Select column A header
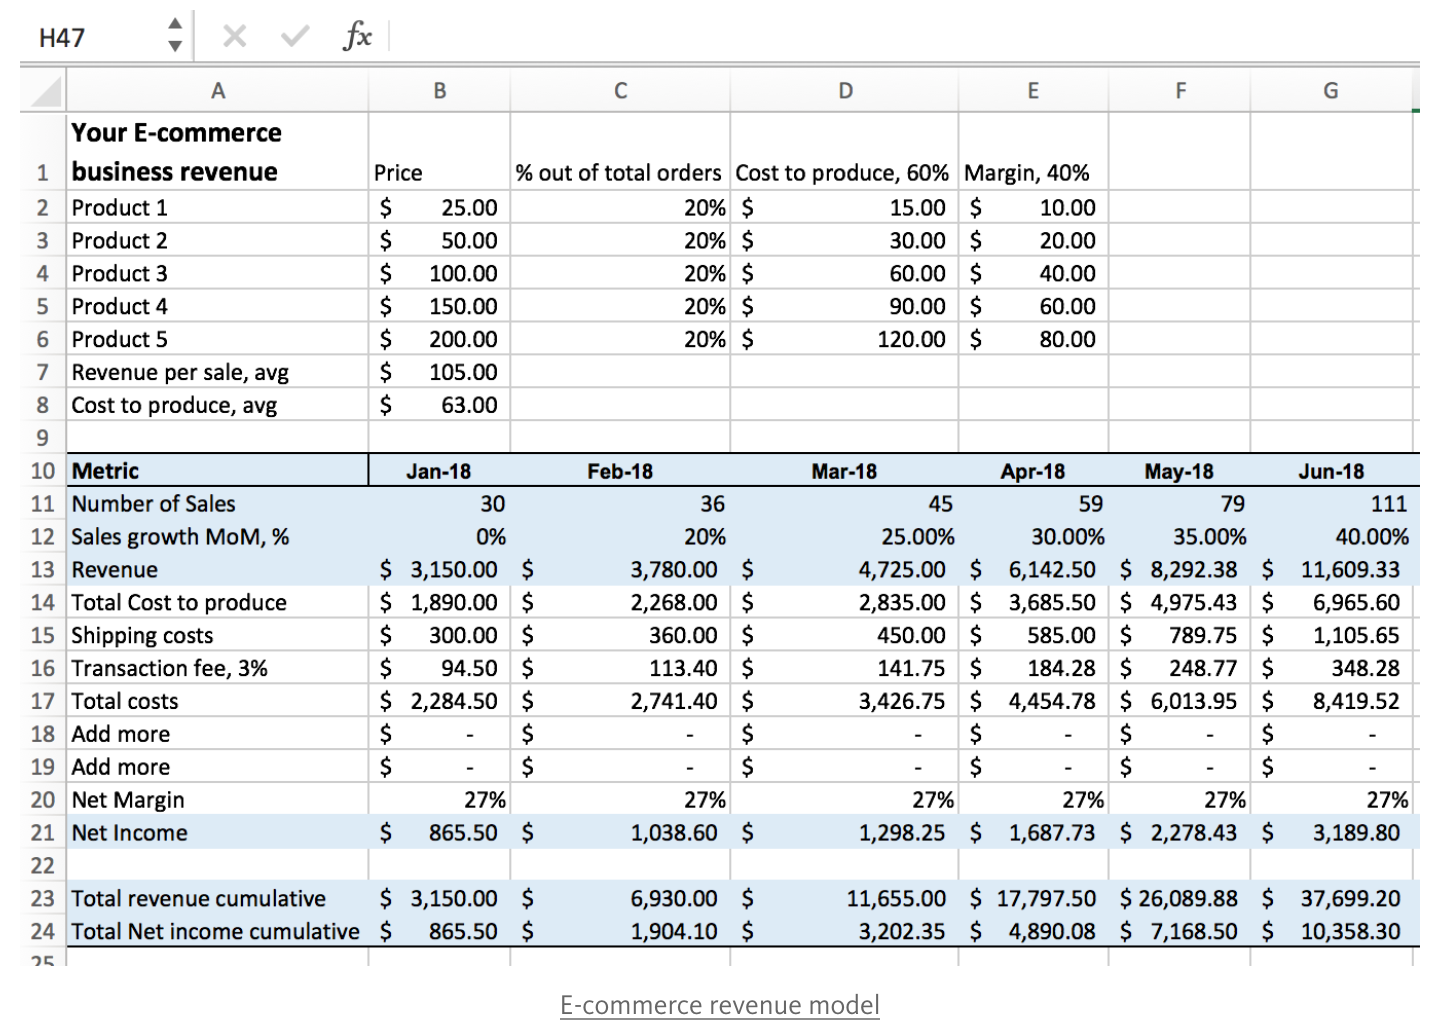Screen dimensions: 1430x1026 (218, 91)
